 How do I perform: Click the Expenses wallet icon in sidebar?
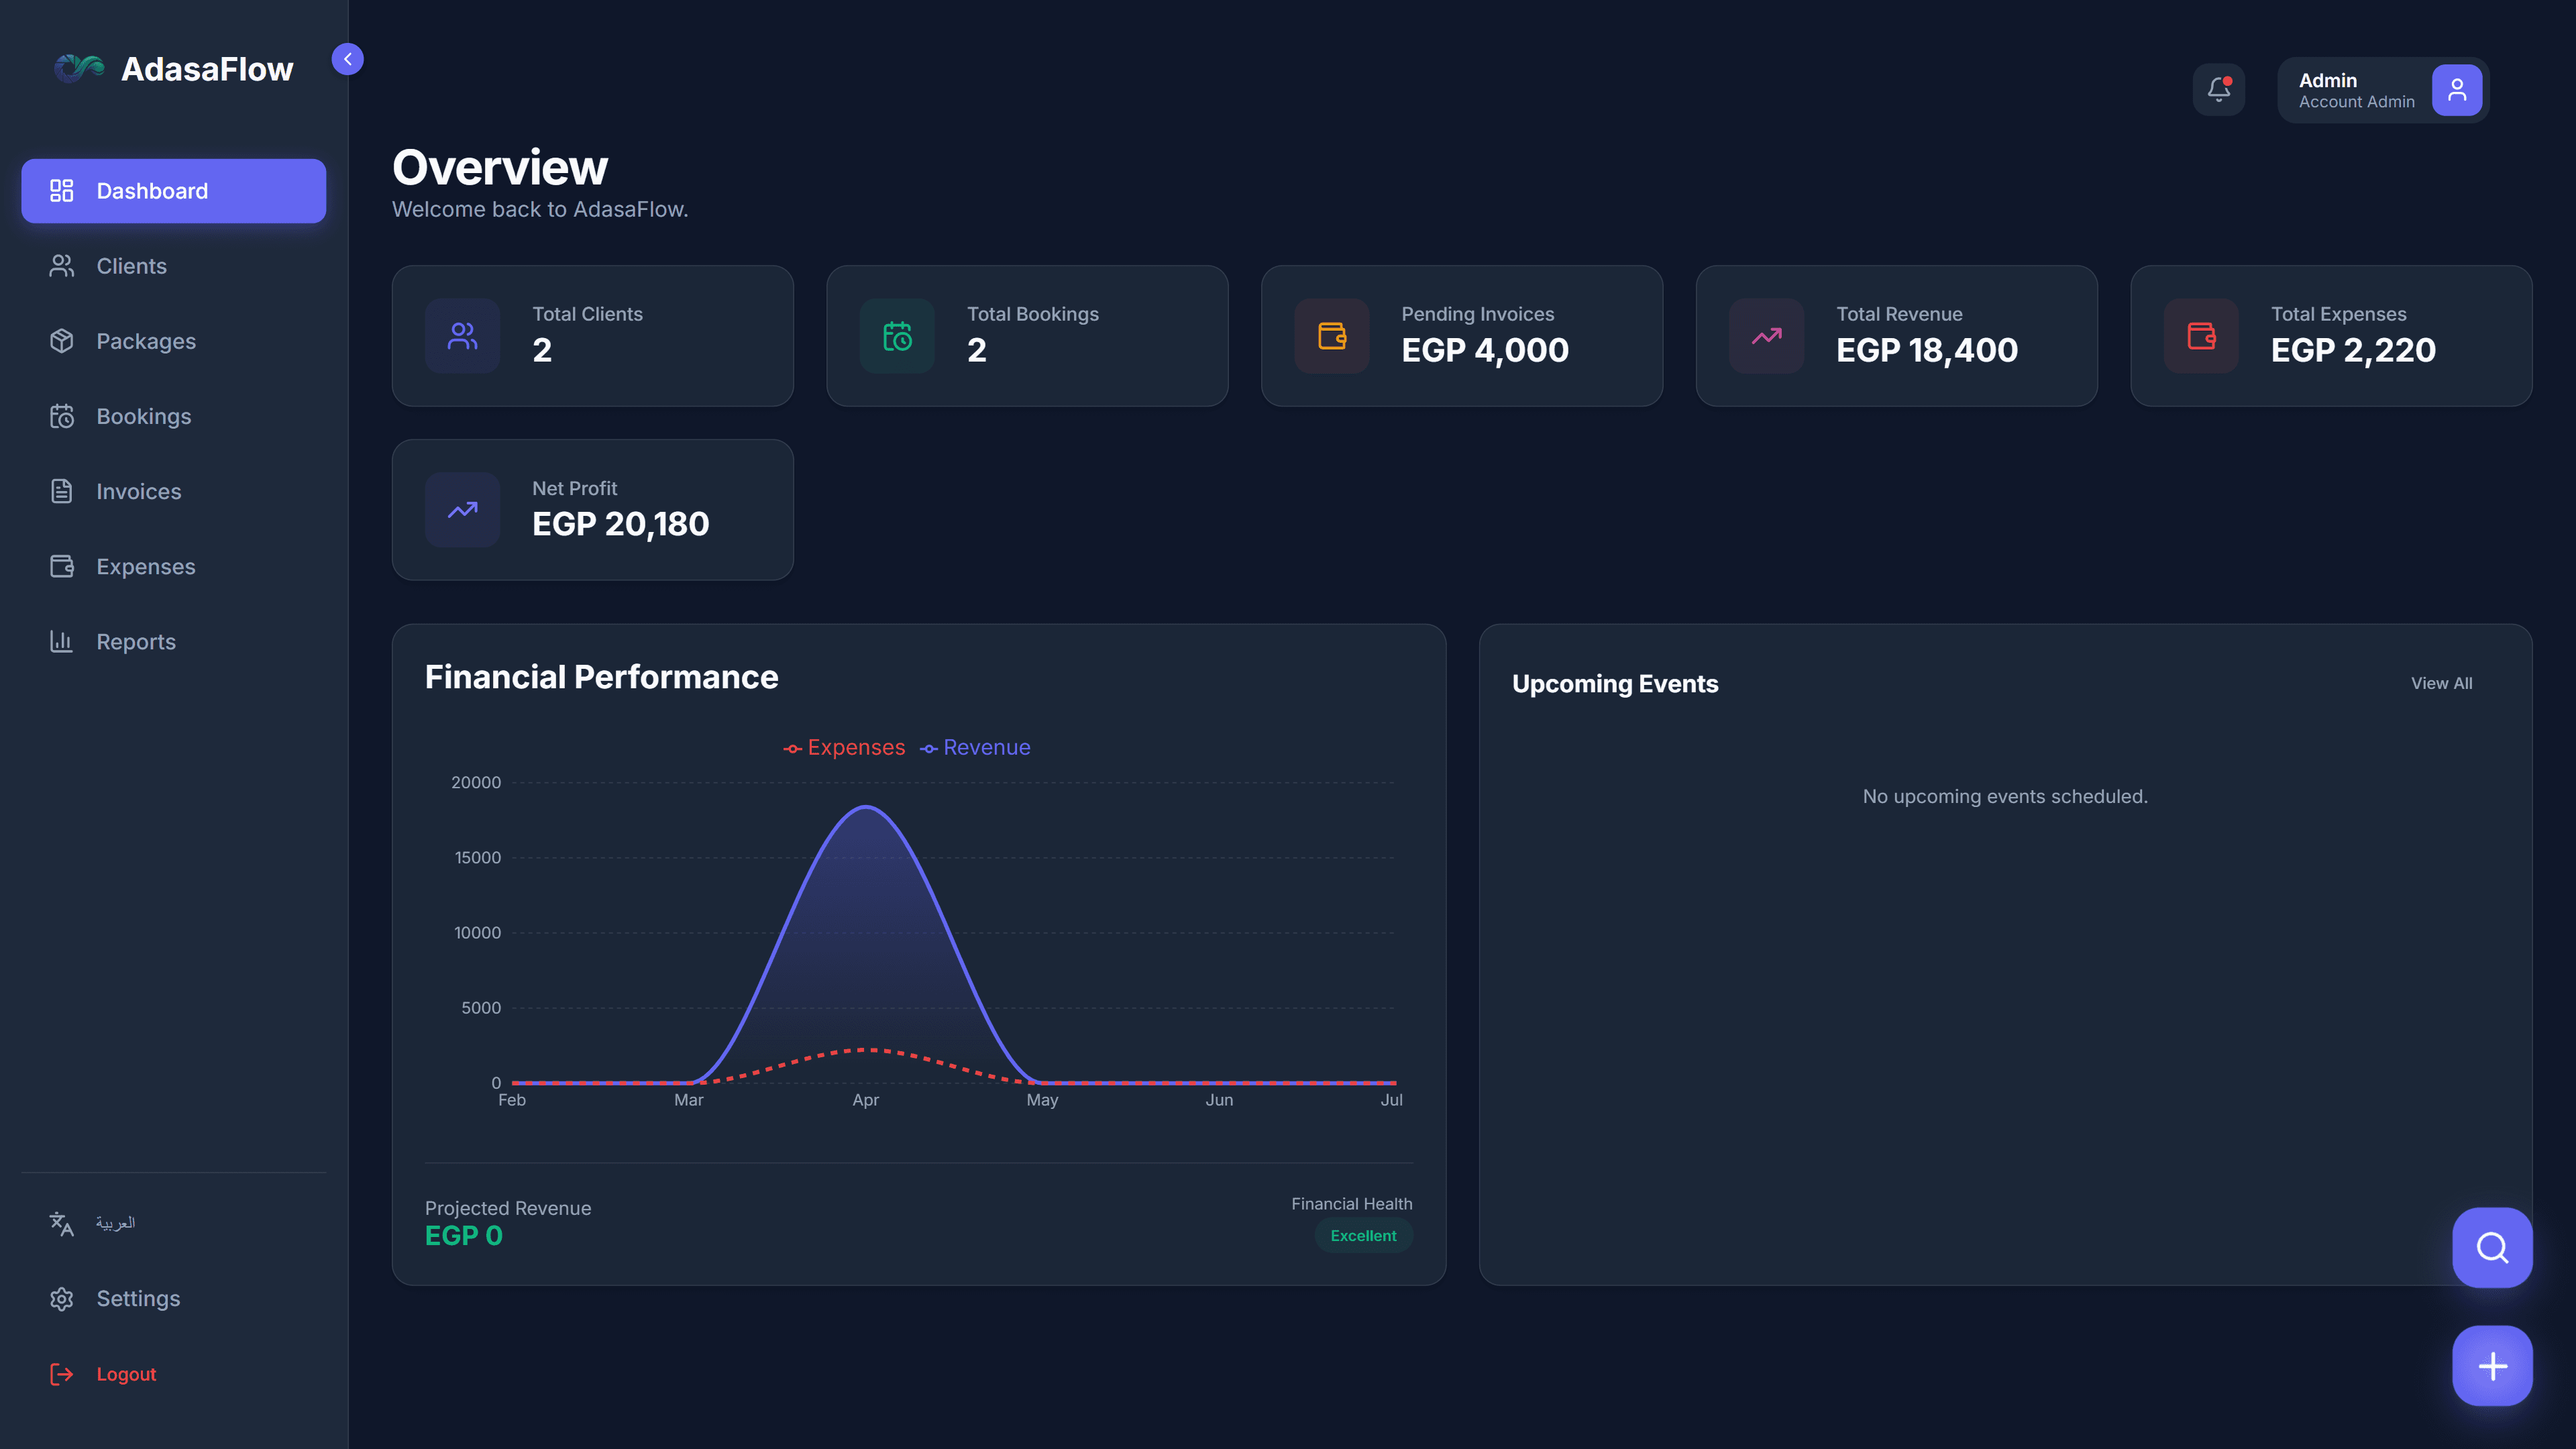pyautogui.click(x=62, y=566)
